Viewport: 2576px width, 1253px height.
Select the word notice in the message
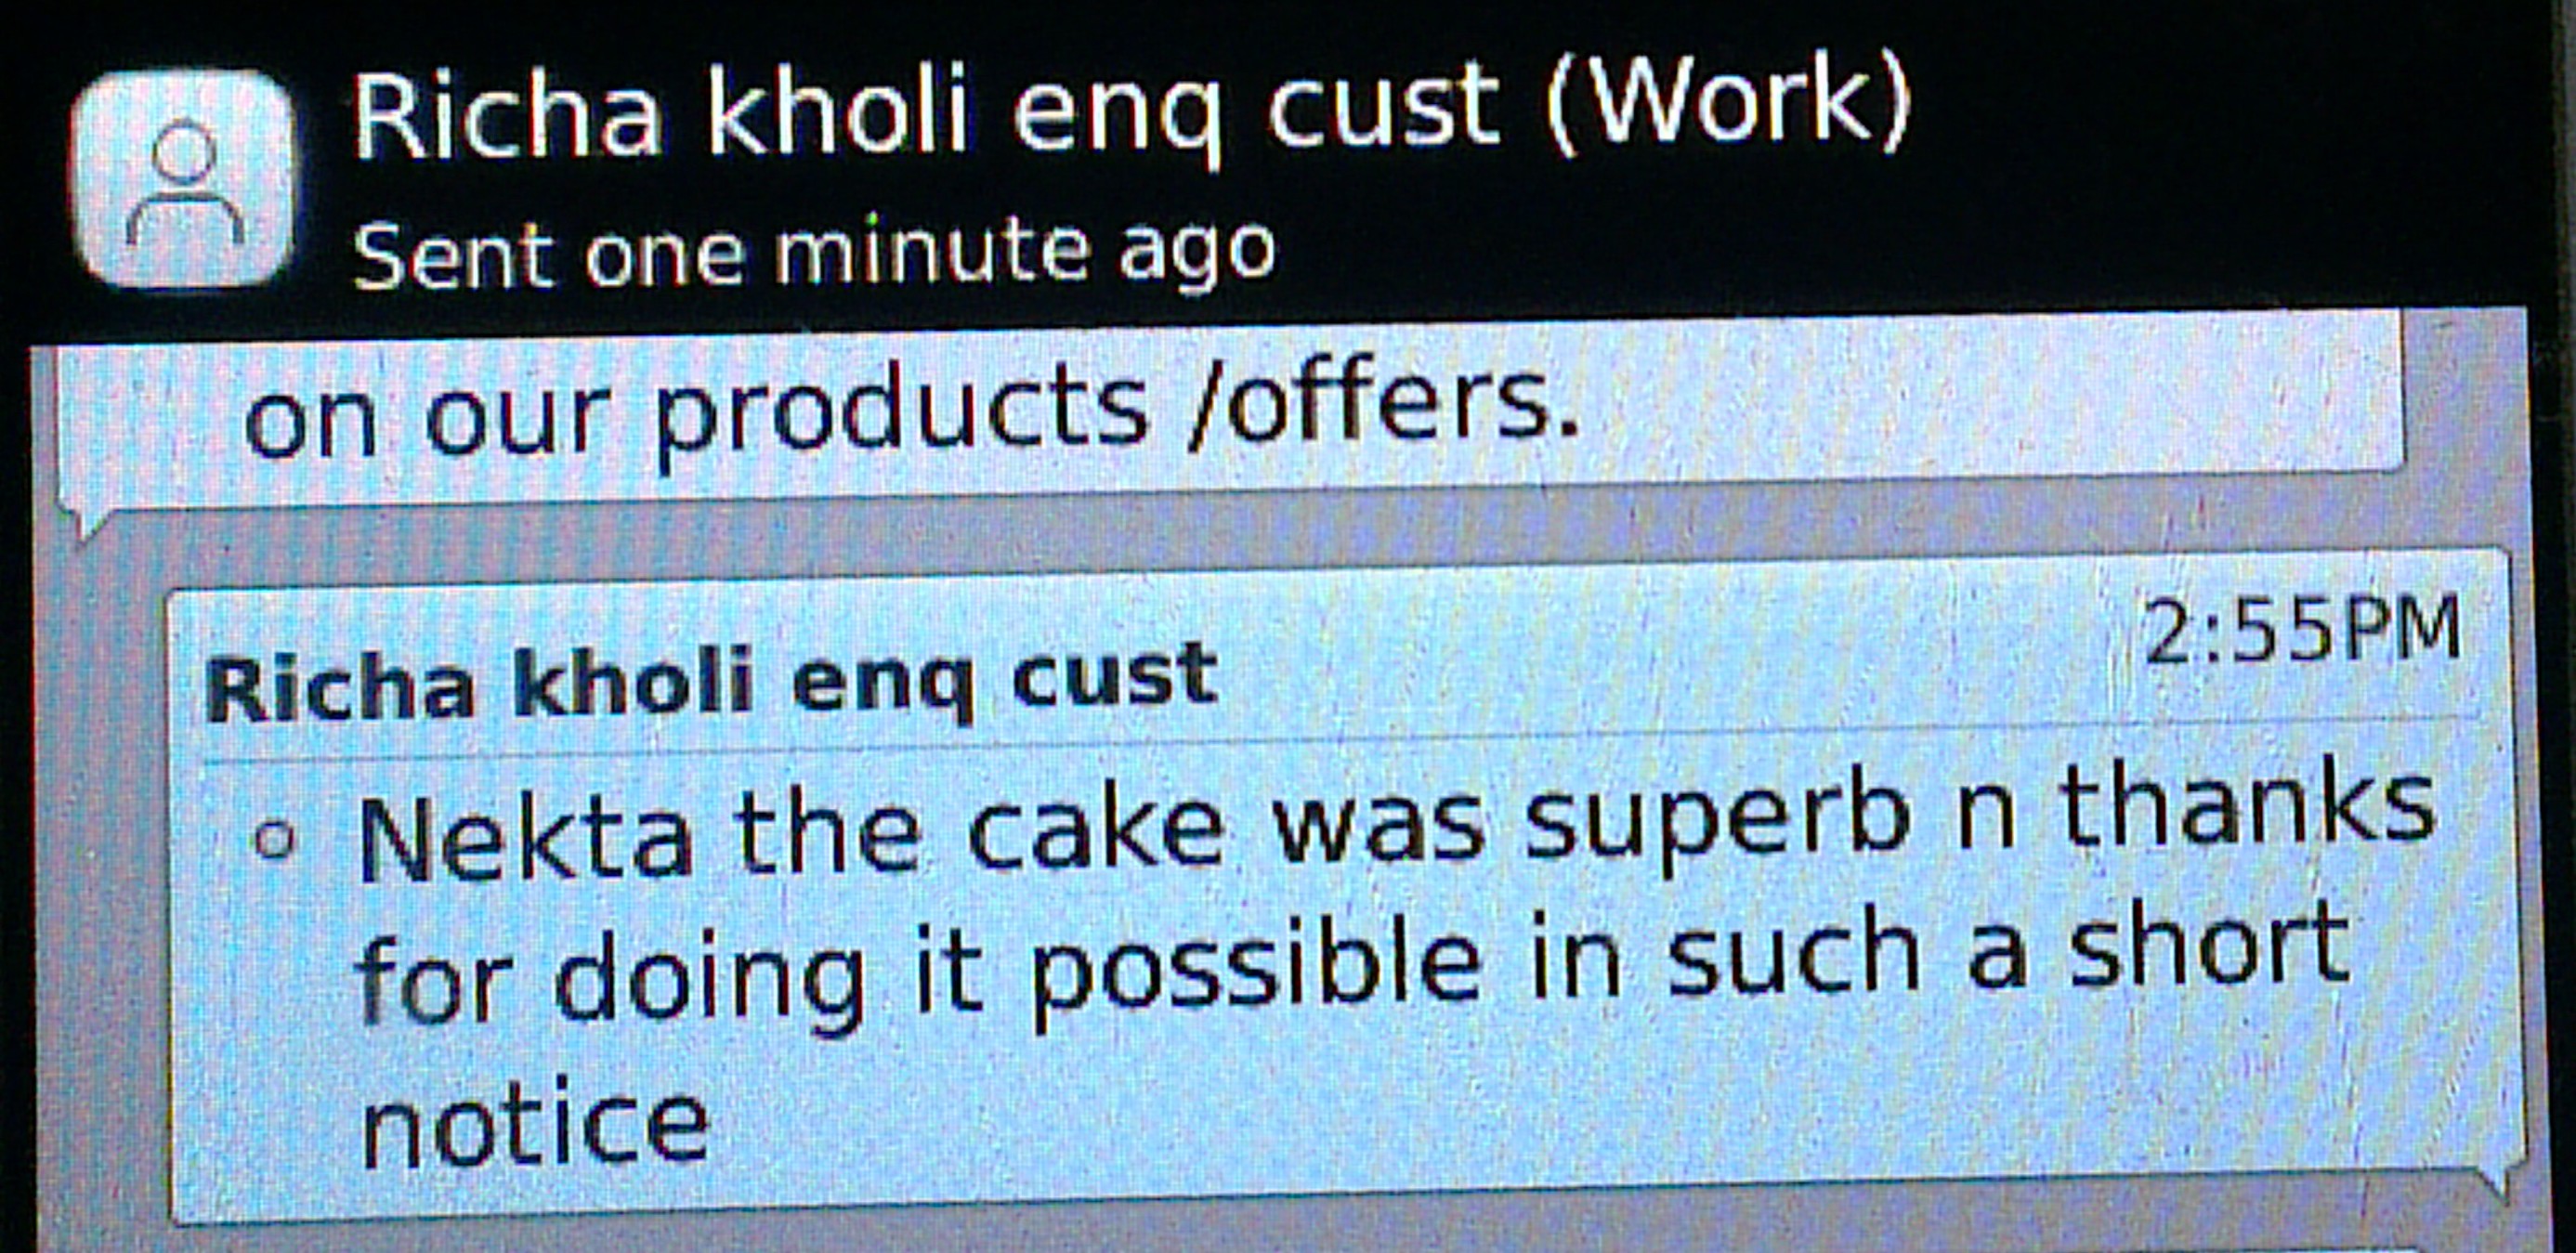coord(534,1124)
